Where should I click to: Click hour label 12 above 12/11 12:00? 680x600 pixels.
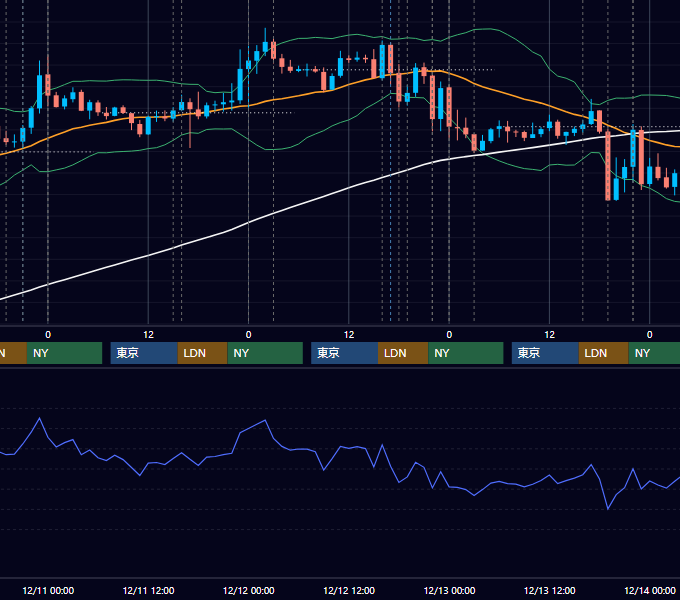coord(148,335)
